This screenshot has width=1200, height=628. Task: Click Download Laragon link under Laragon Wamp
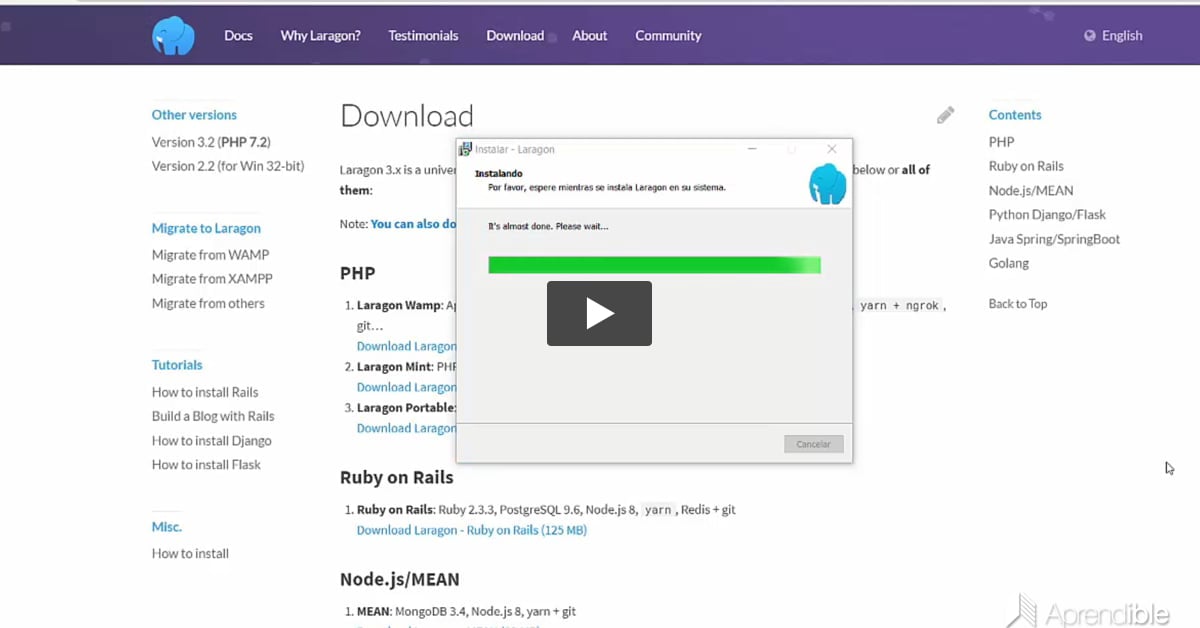point(406,346)
